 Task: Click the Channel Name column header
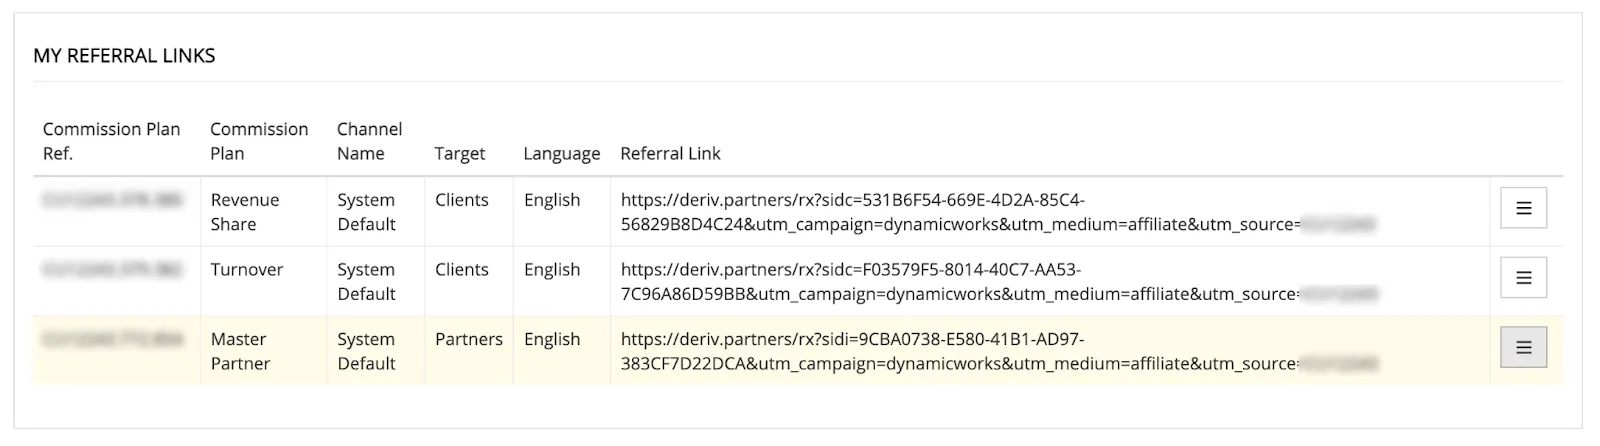(x=370, y=141)
